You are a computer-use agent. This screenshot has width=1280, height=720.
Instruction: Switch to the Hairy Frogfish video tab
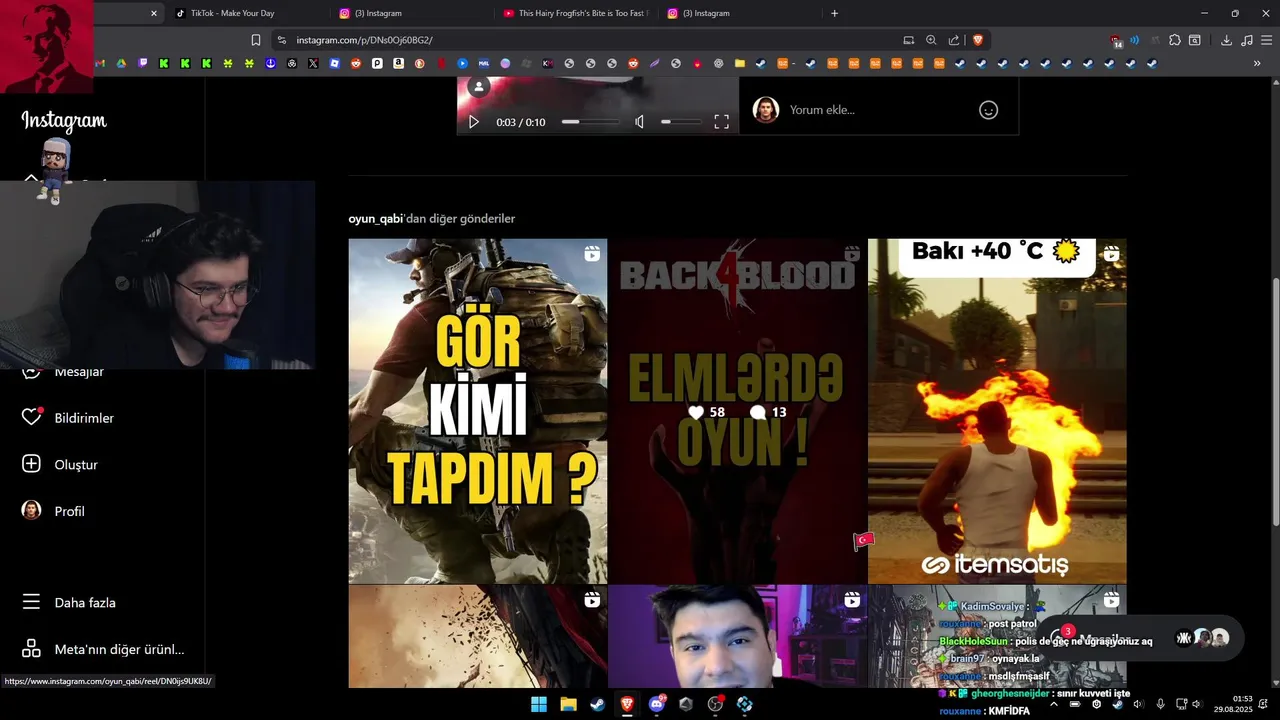point(577,13)
